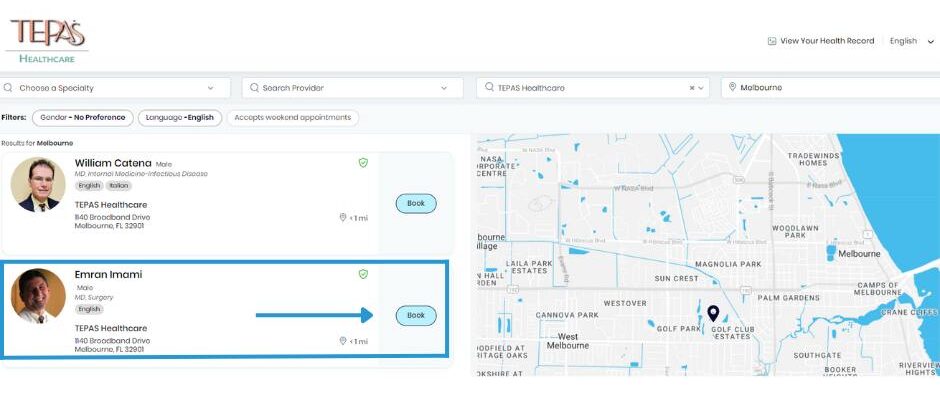Click distance pin icon on William Catena card
The image size is (940, 396).
(x=343, y=217)
